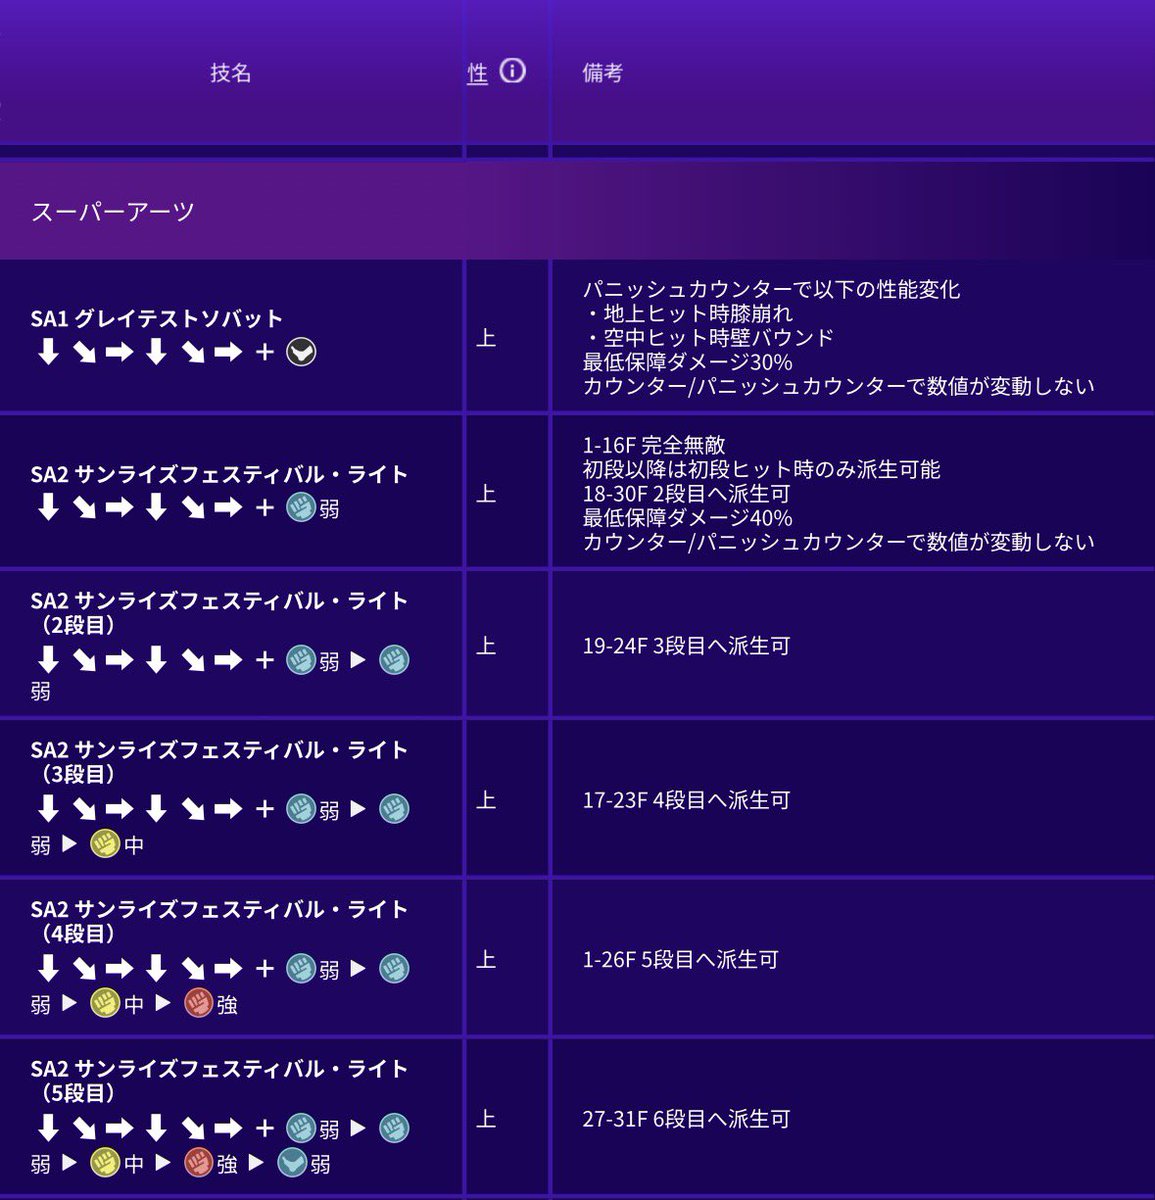Click the punch icon right after plus in 4段目 row
This screenshot has height=1200, width=1155.
301,968
